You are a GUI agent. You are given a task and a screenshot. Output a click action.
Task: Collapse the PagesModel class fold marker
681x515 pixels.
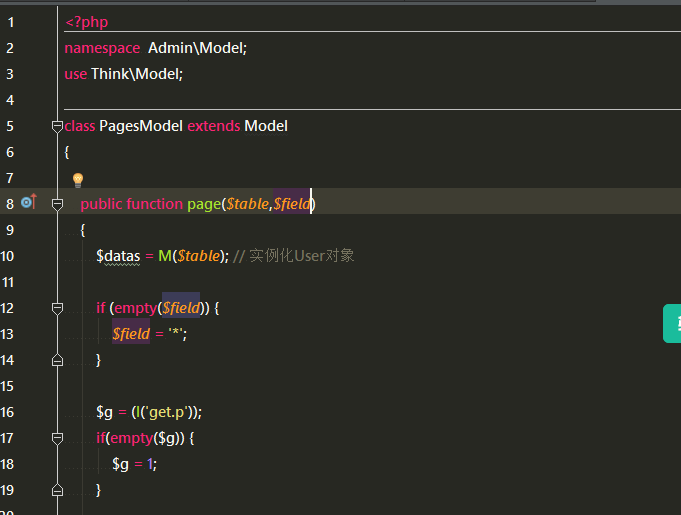pyautogui.click(x=57, y=126)
